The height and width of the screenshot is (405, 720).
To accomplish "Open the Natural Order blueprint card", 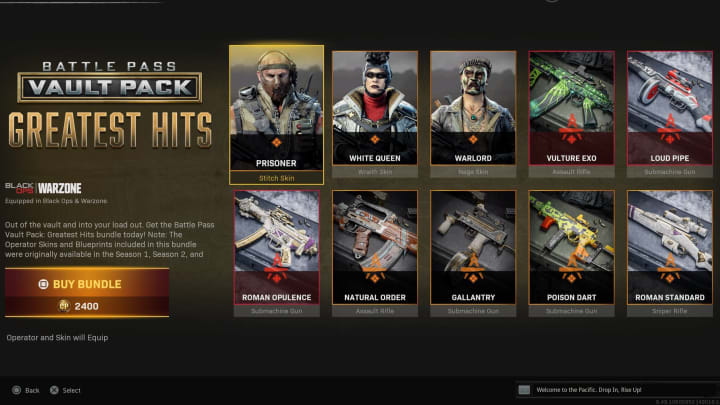I will 375,253.
